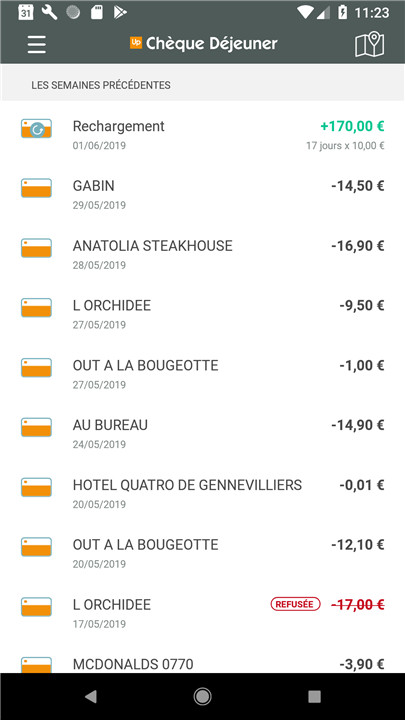Tap the AU BUREAU card icon
Viewport: 405px width, 720px height.
(x=36, y=428)
